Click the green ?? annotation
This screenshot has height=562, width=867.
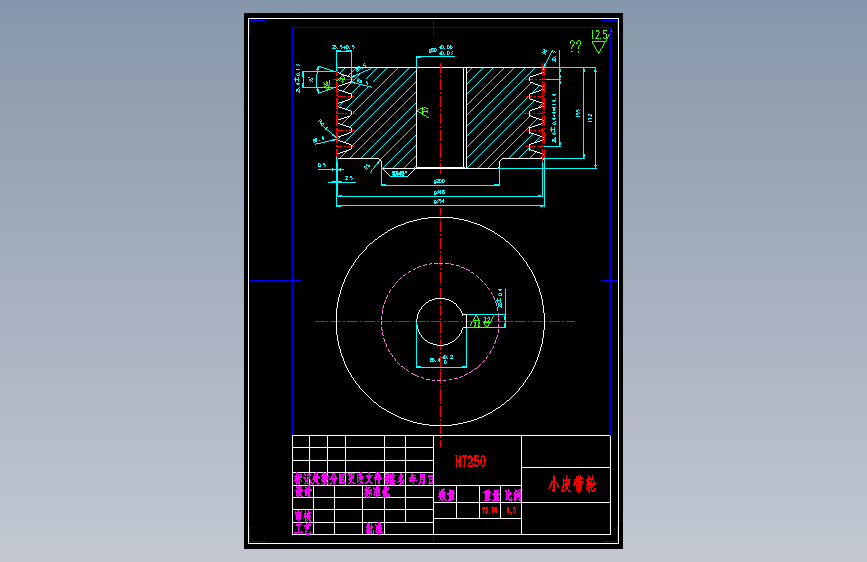[x=575, y=46]
